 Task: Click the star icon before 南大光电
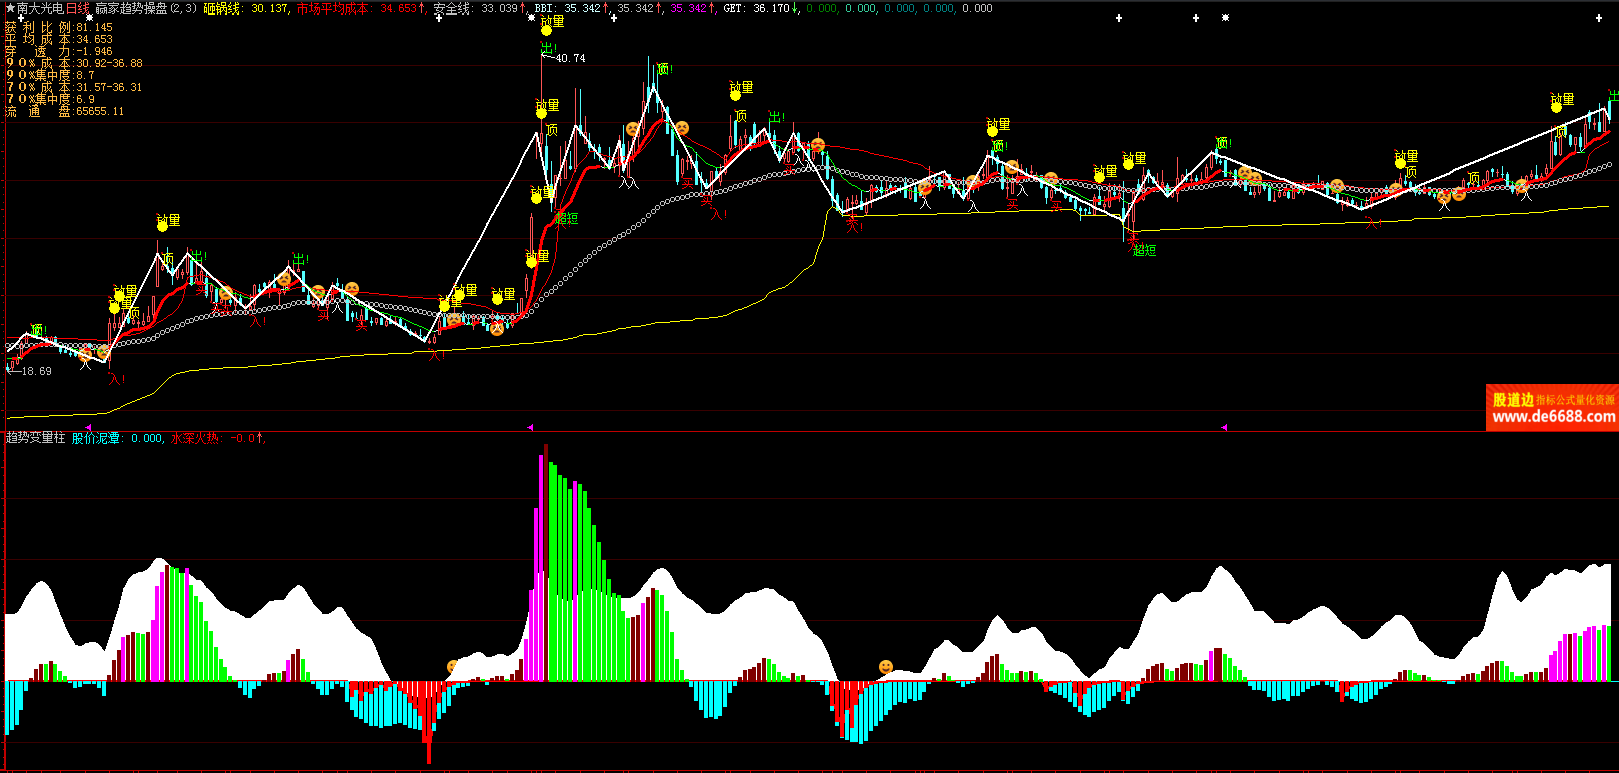(9, 8)
